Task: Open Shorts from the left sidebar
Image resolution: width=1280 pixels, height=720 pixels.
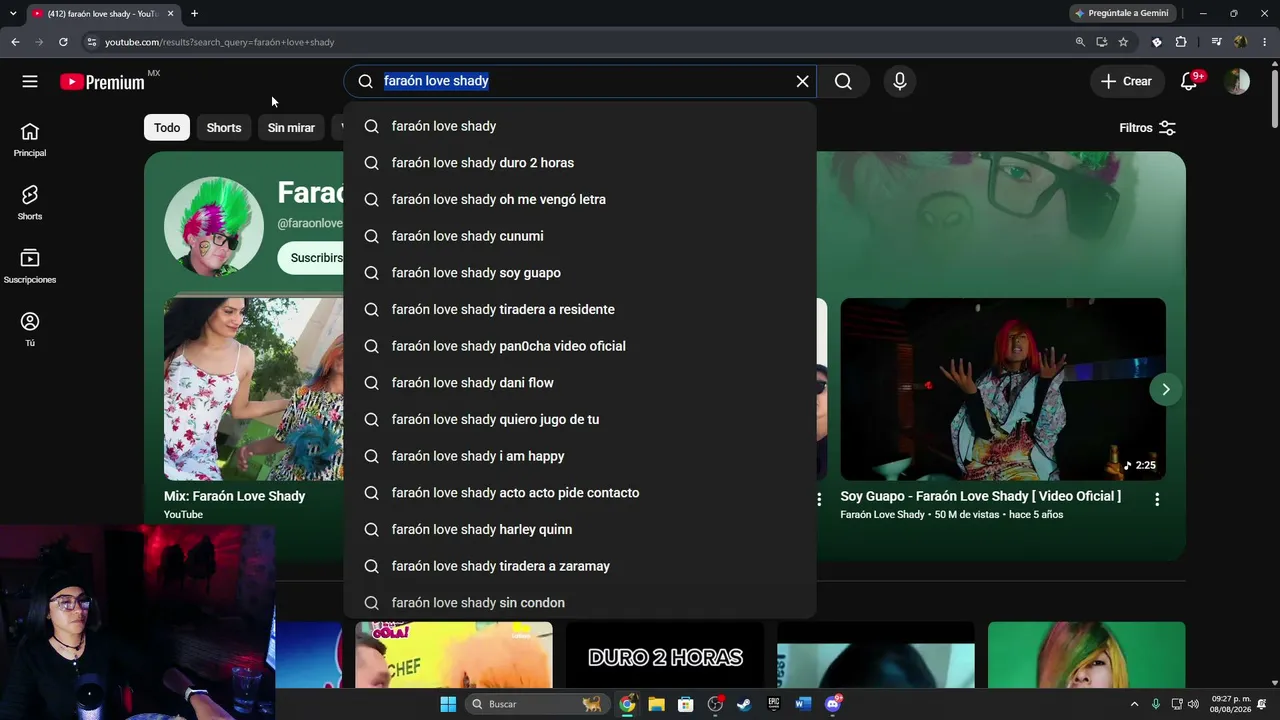Action: click(30, 203)
